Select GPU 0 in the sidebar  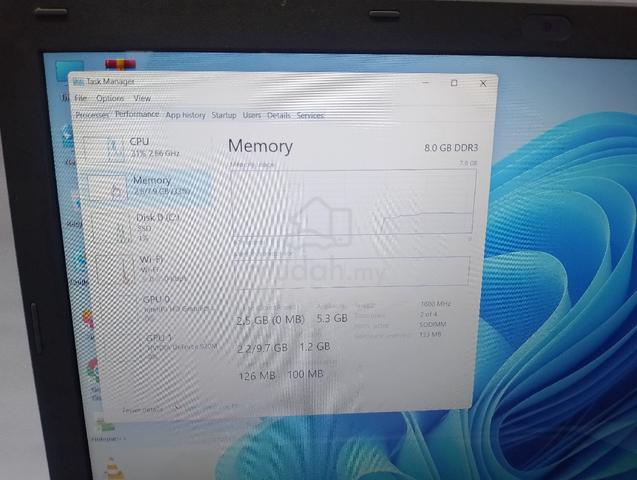click(x=160, y=309)
